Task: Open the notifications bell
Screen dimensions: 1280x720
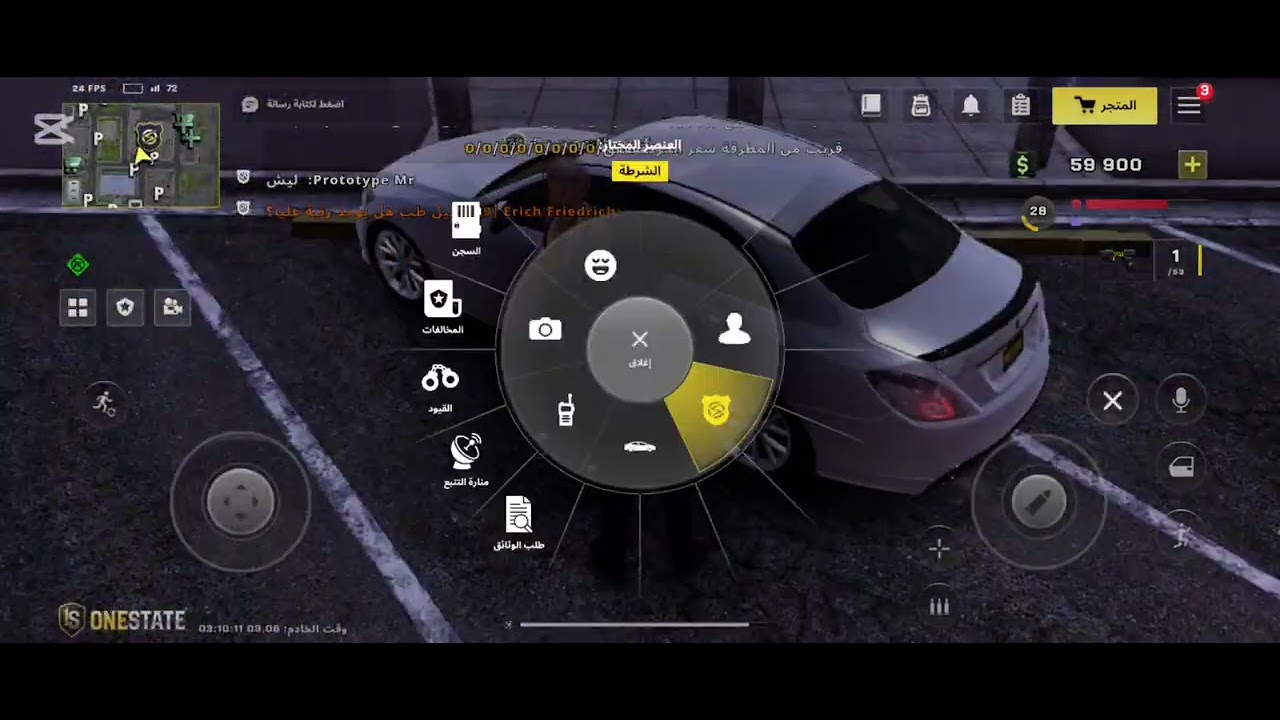Action: point(971,105)
